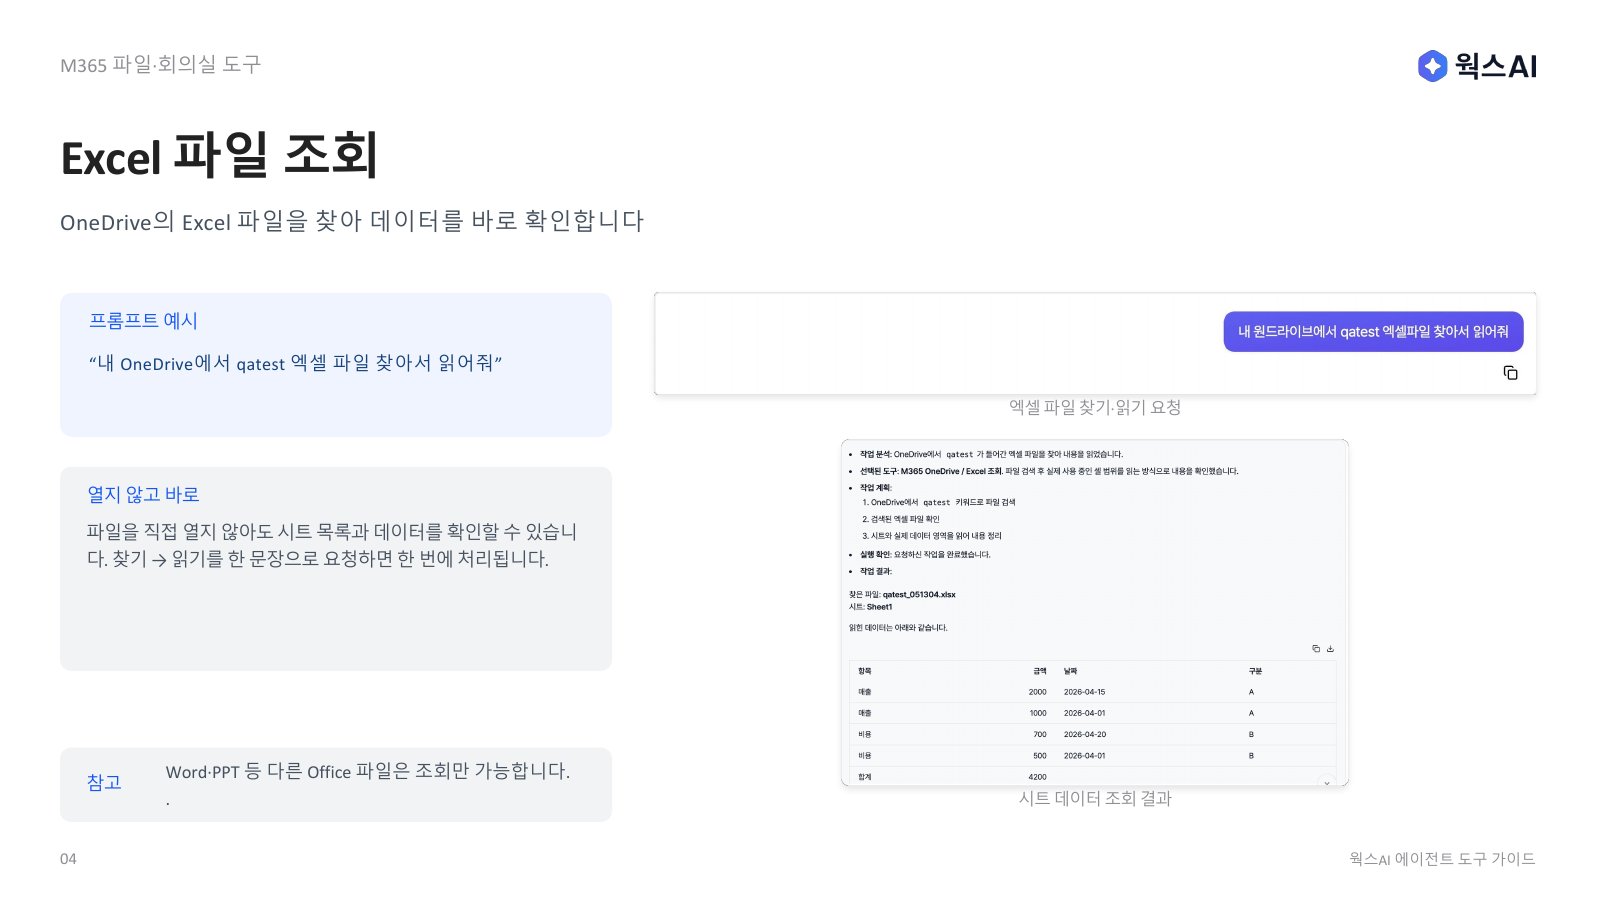
Task: Click the 웍스AI hexagon logo icon
Action: click(1432, 66)
